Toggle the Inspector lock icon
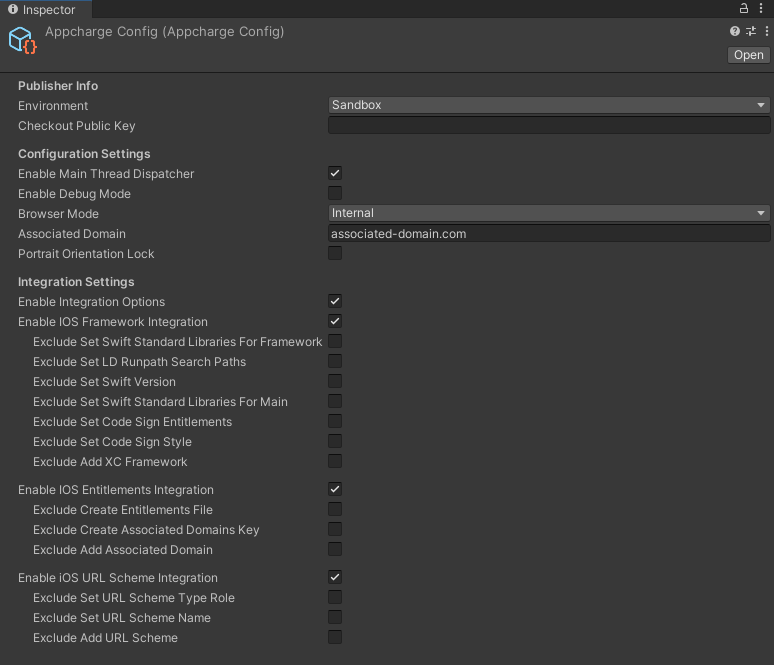 pos(743,8)
